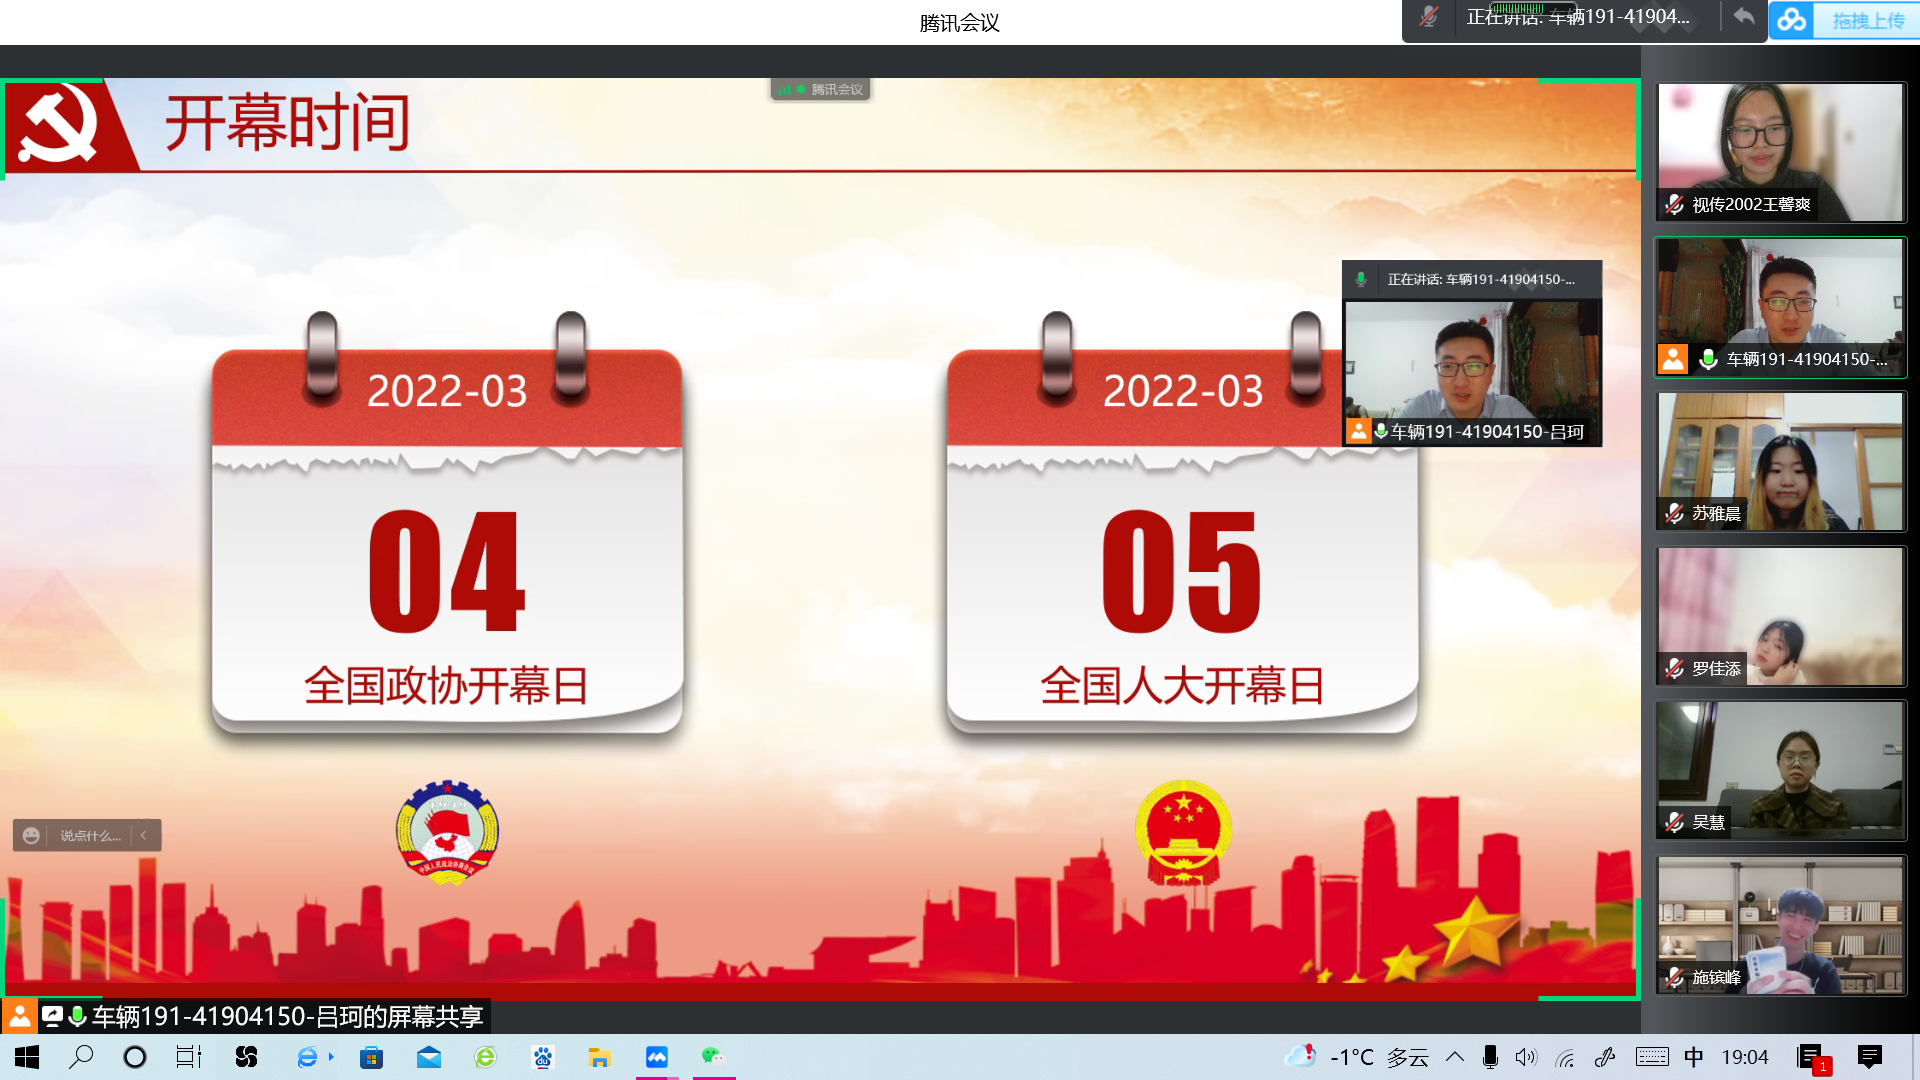Click the 拖拽上传 upload button
This screenshot has width=1920, height=1080.
coord(1868,21)
